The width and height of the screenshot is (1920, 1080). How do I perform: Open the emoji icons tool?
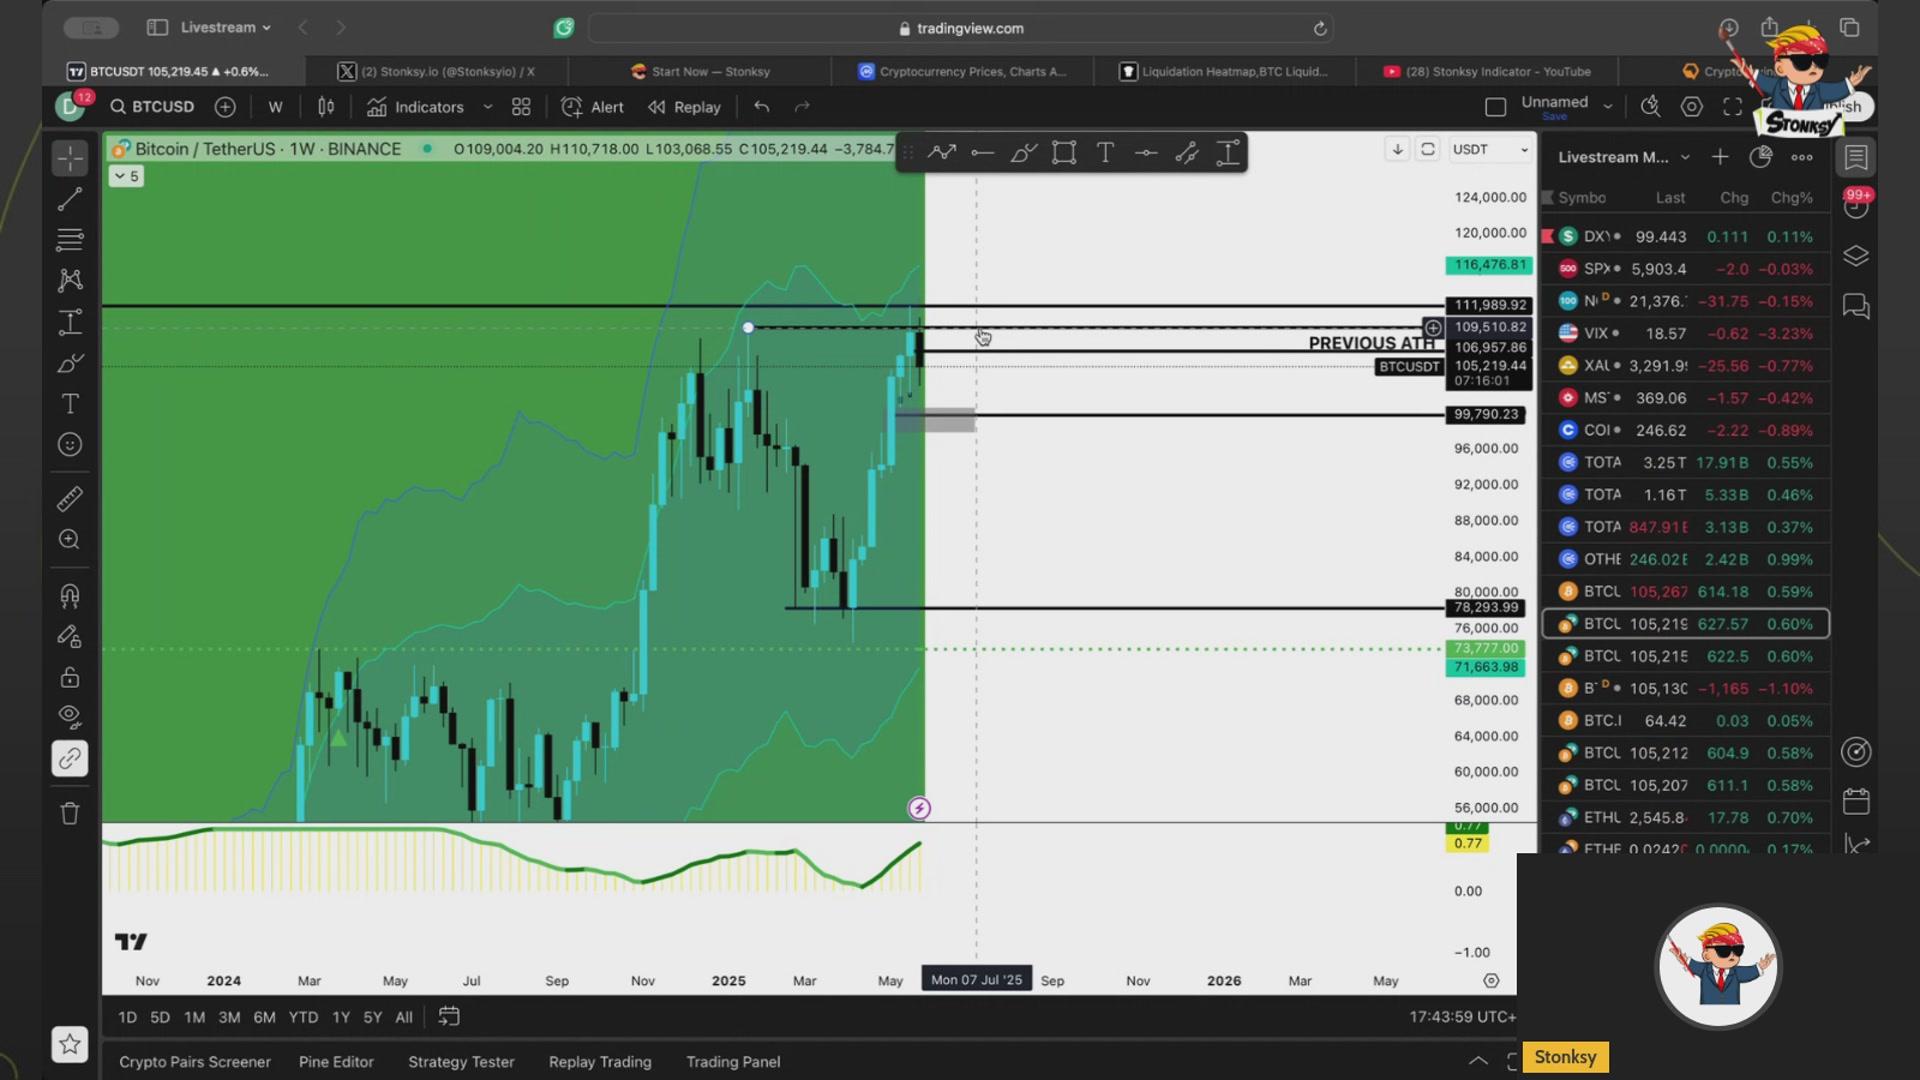(69, 445)
